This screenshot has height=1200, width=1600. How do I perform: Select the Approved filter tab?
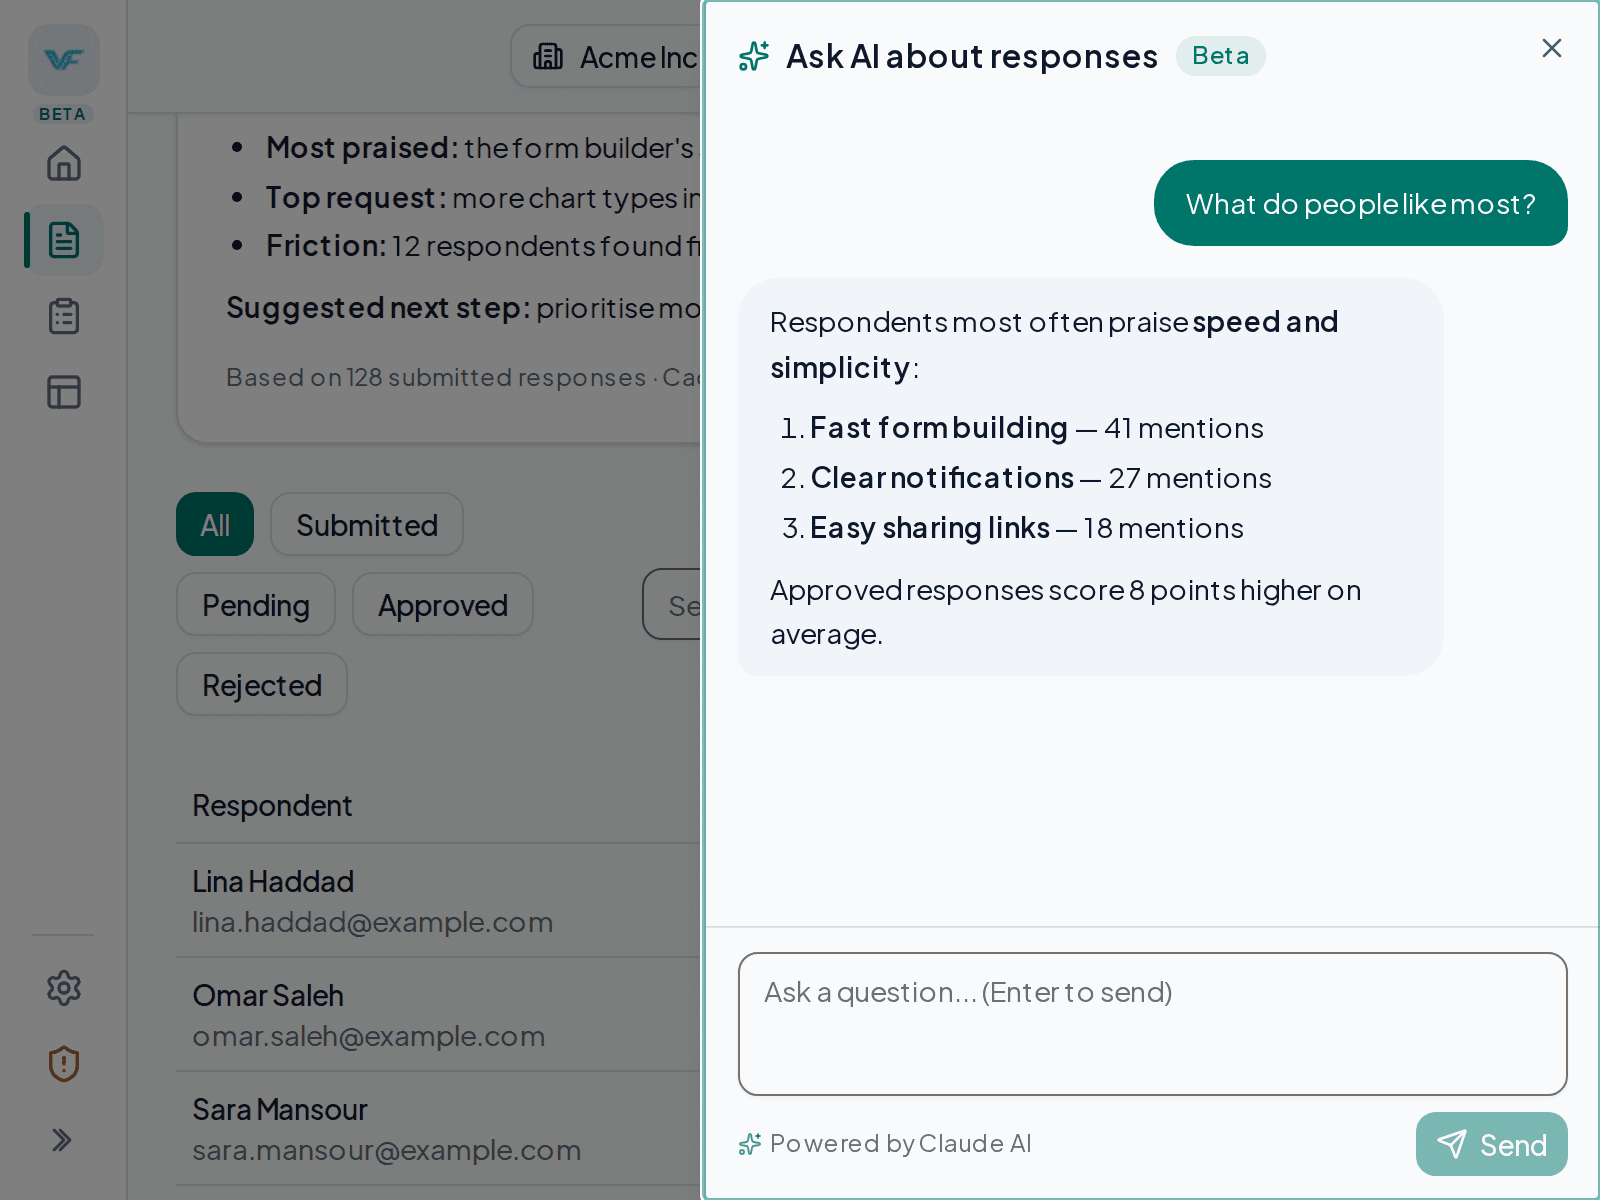443,604
